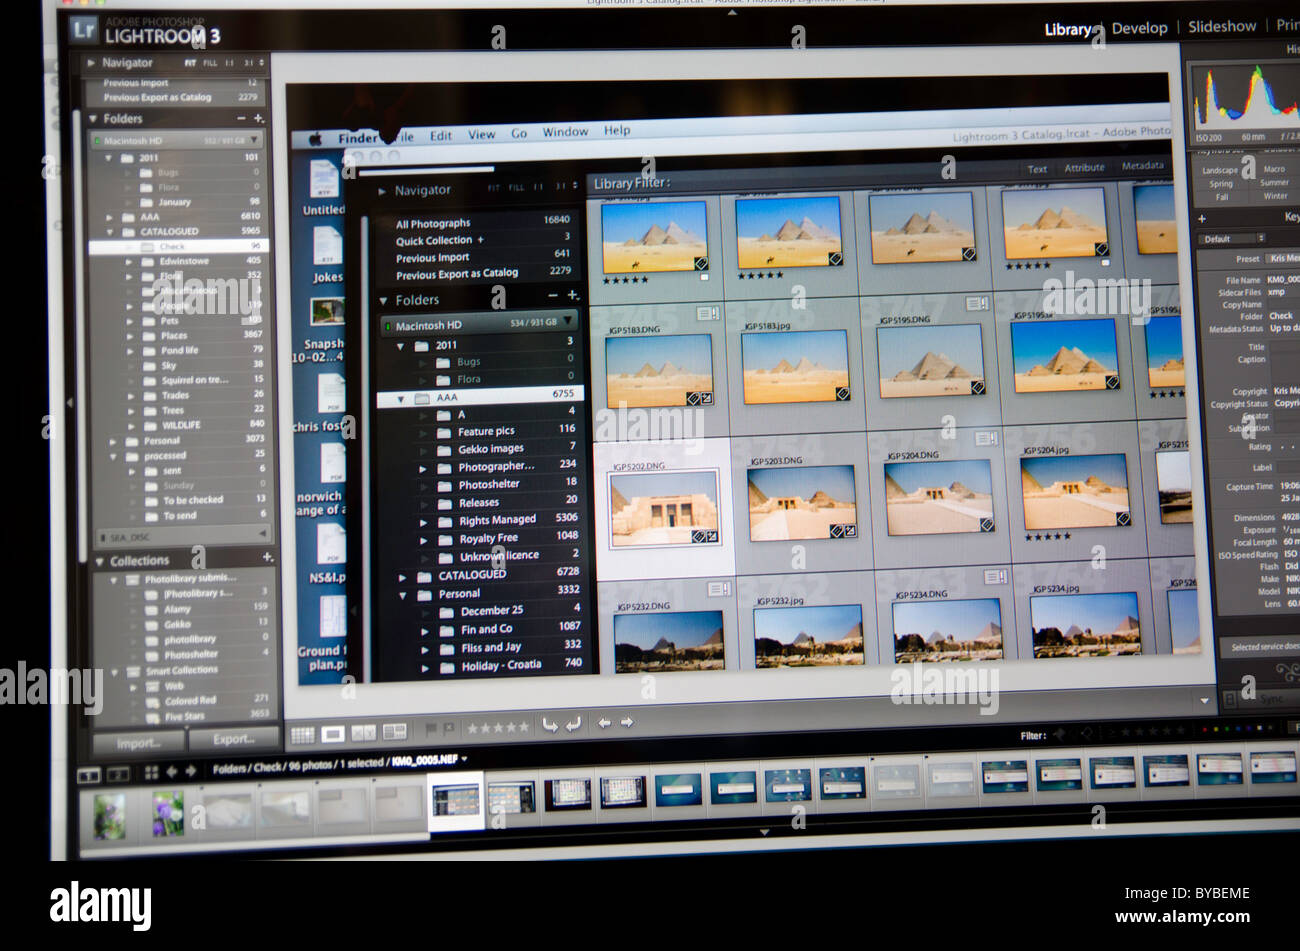This screenshot has height=951, width=1300.
Task: Click filmstrip grid shortcut icon
Action: 152,772
